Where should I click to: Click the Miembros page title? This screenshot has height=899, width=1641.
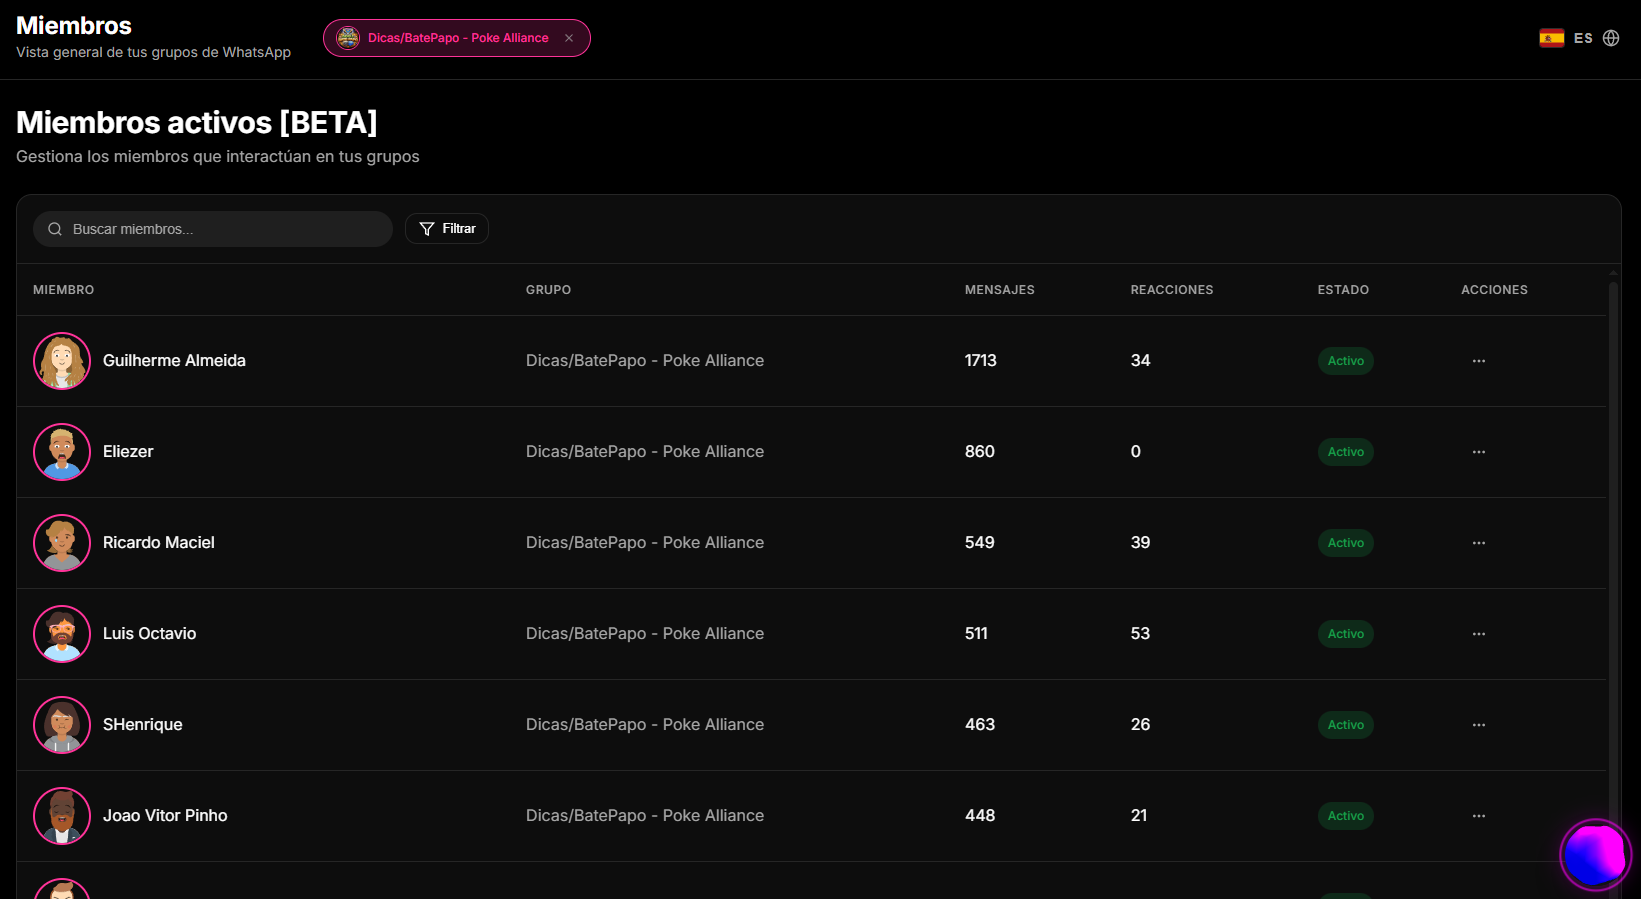(74, 25)
